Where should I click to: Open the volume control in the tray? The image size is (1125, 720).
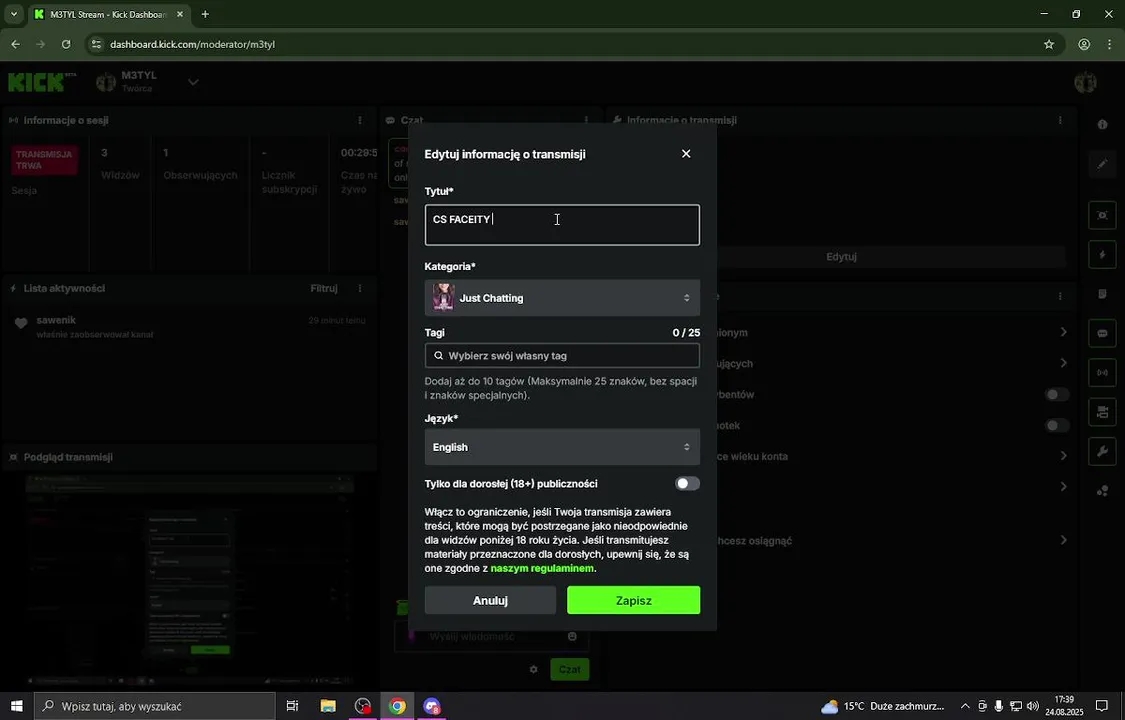tap(1032, 706)
